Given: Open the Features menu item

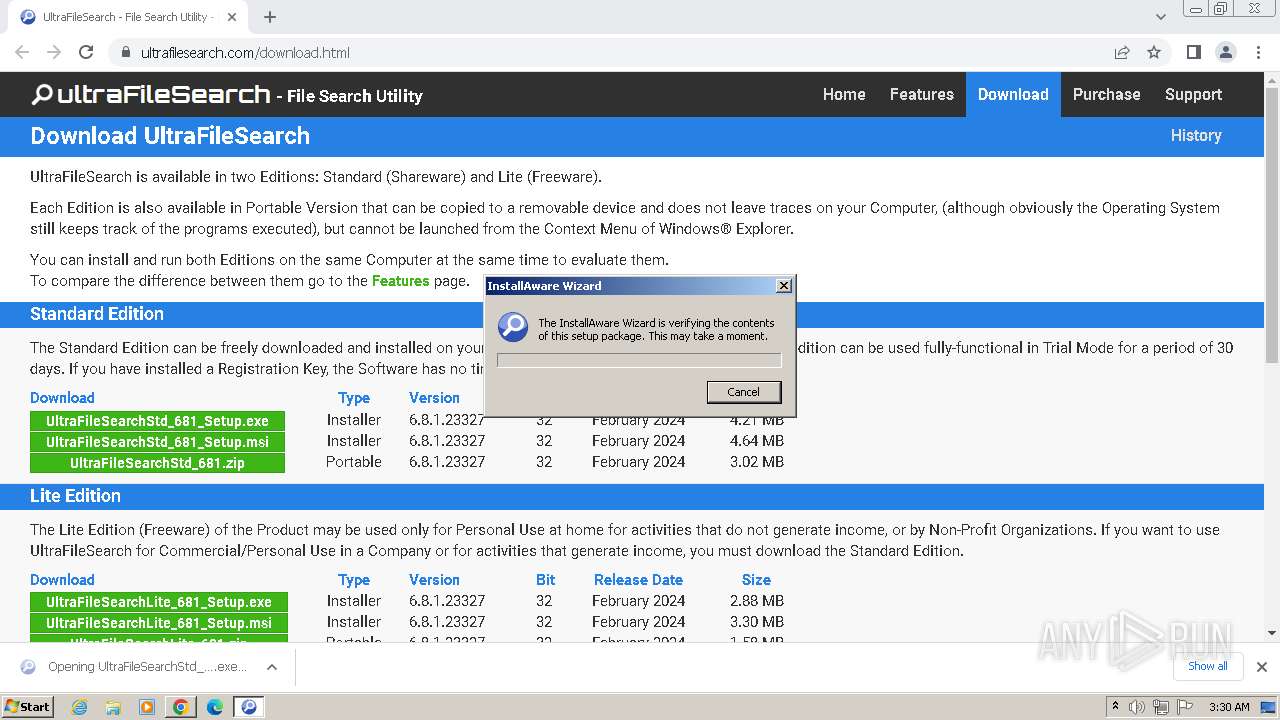Looking at the screenshot, I should tap(922, 94).
